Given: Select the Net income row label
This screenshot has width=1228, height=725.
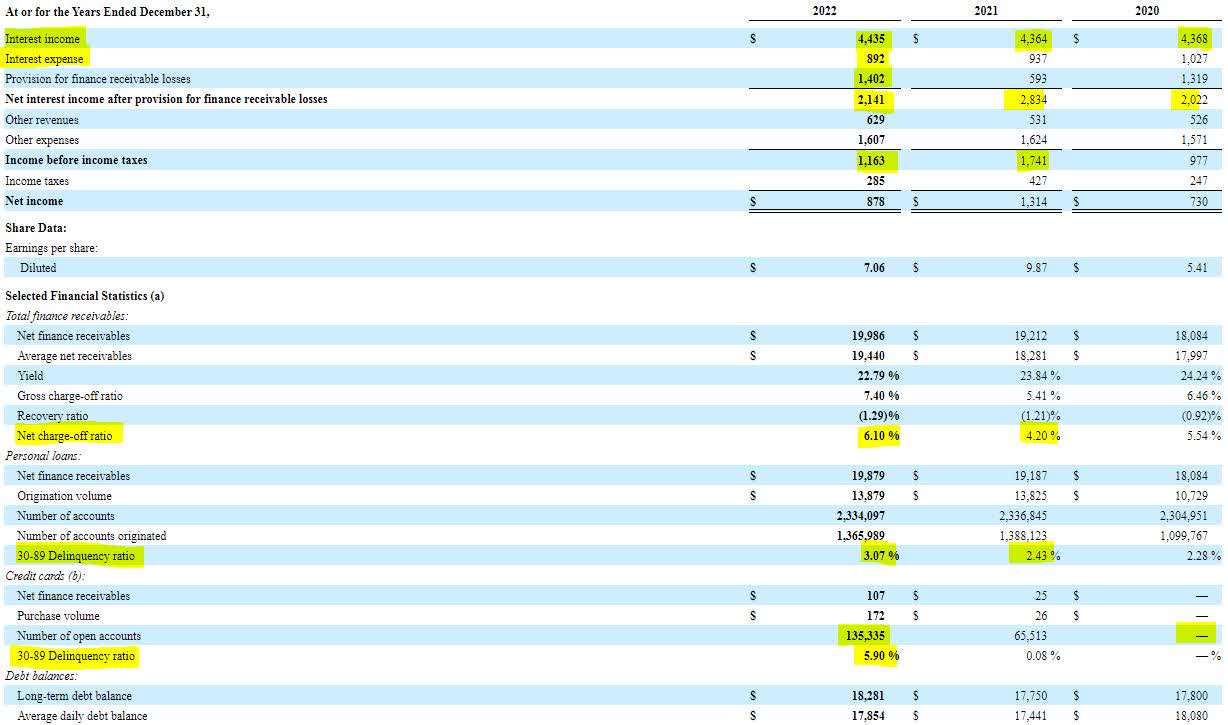Looking at the screenshot, I should point(33,200).
